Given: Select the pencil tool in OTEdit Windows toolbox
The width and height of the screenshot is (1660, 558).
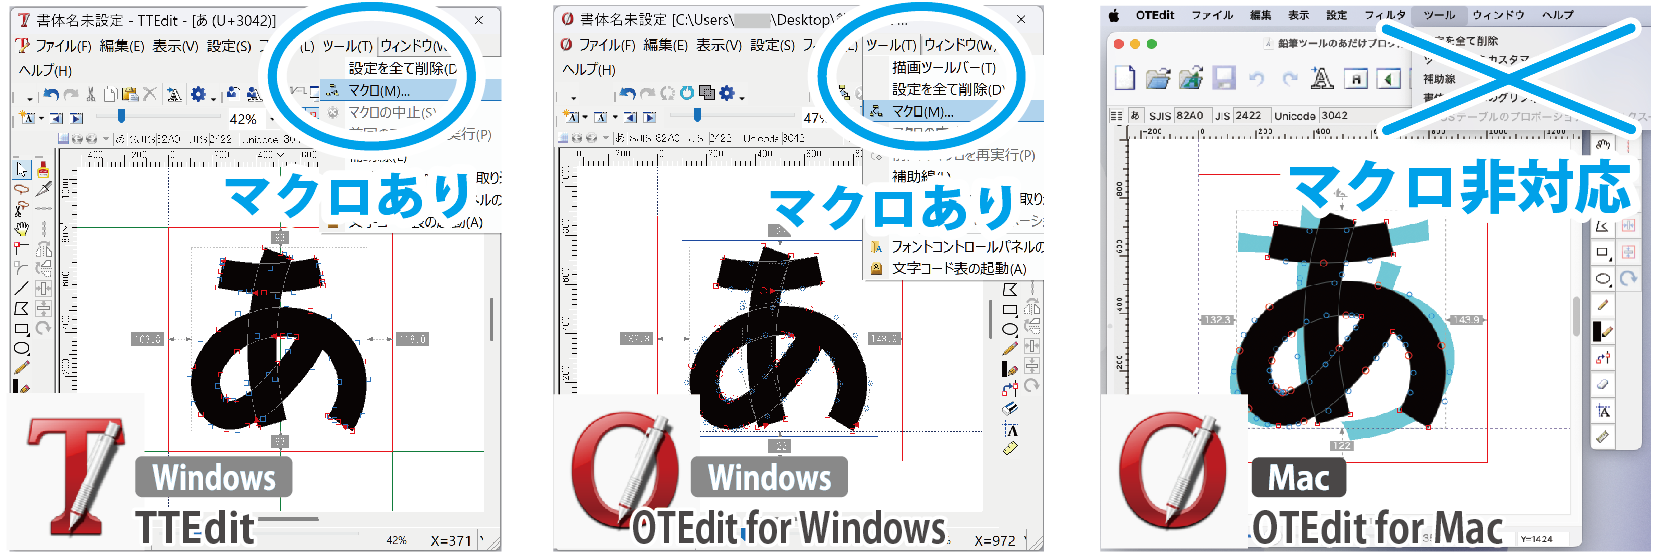Looking at the screenshot, I should pos(1010,349).
